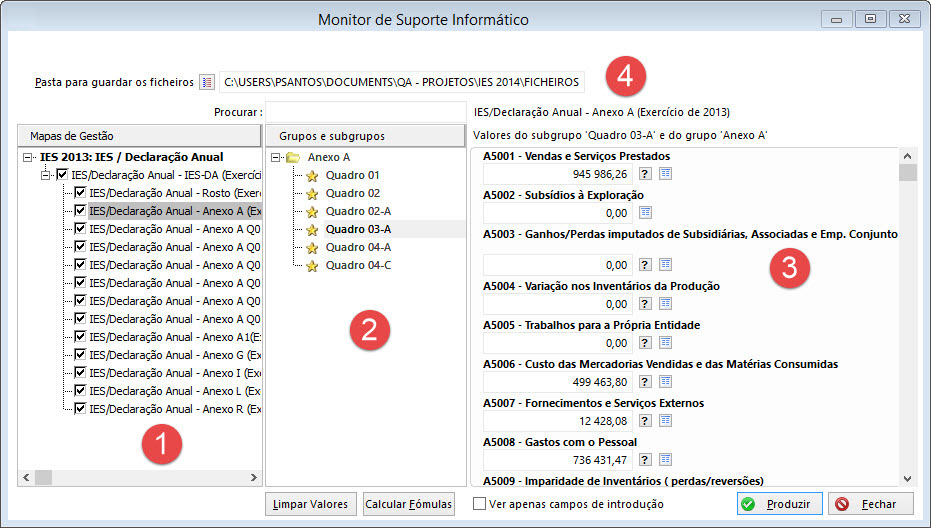Toggle Anexo R row checkbox
This screenshot has height=528, width=931.
(80, 409)
